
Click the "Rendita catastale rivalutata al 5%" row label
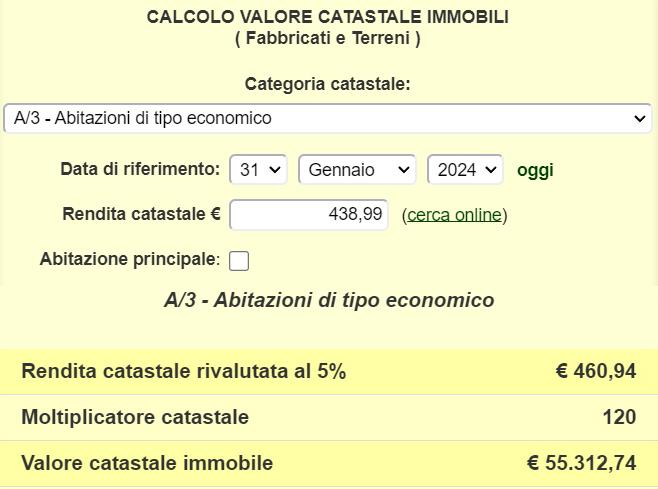tap(184, 372)
